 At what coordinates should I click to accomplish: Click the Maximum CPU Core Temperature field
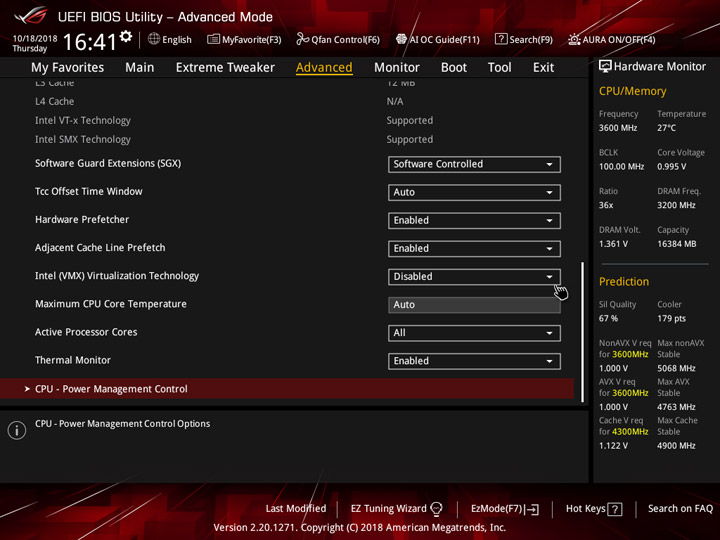(x=474, y=305)
